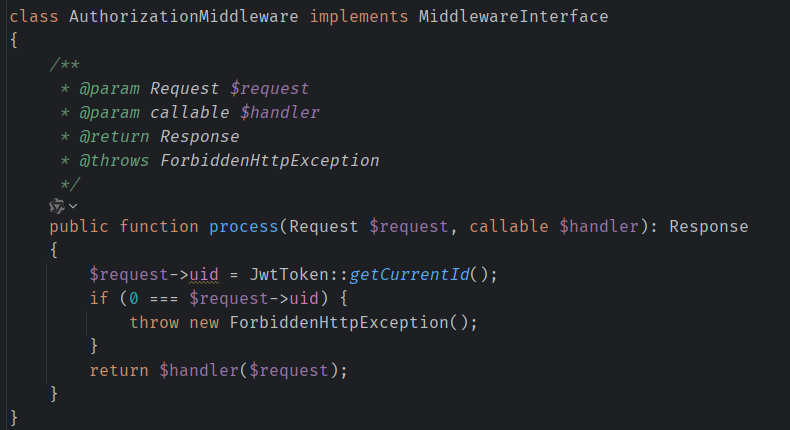Click the @return Response docblock tag

[159, 137]
